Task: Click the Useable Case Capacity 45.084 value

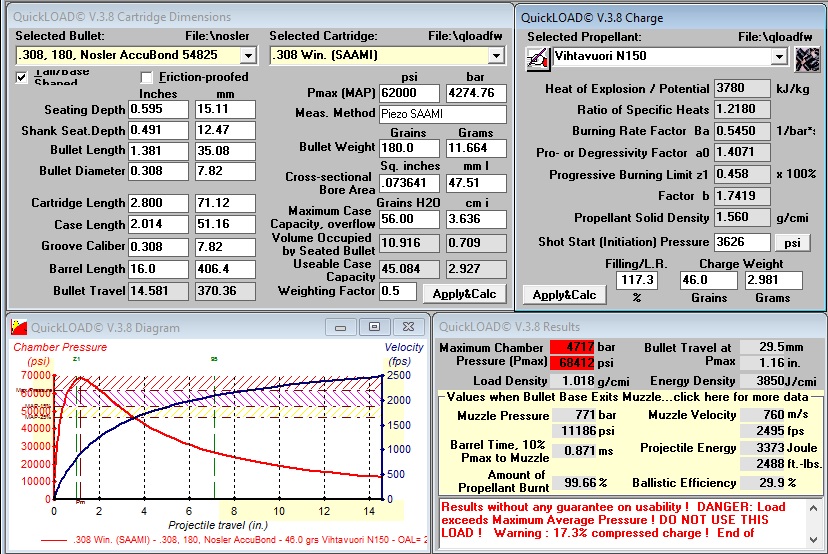Action: point(409,269)
